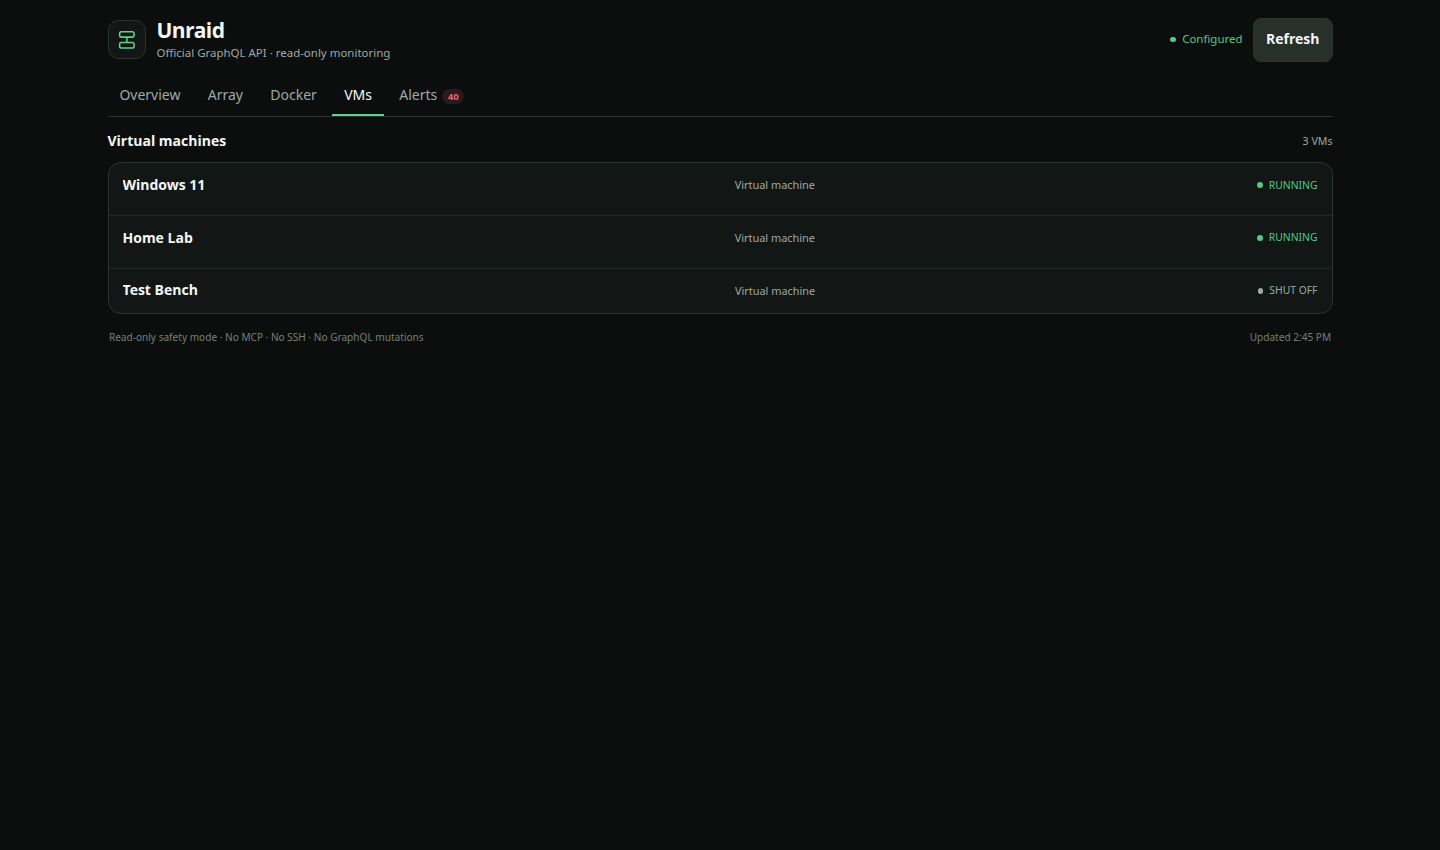Image resolution: width=1440 pixels, height=850 pixels.
Task: Switch to the Array tab
Action: 225,95
